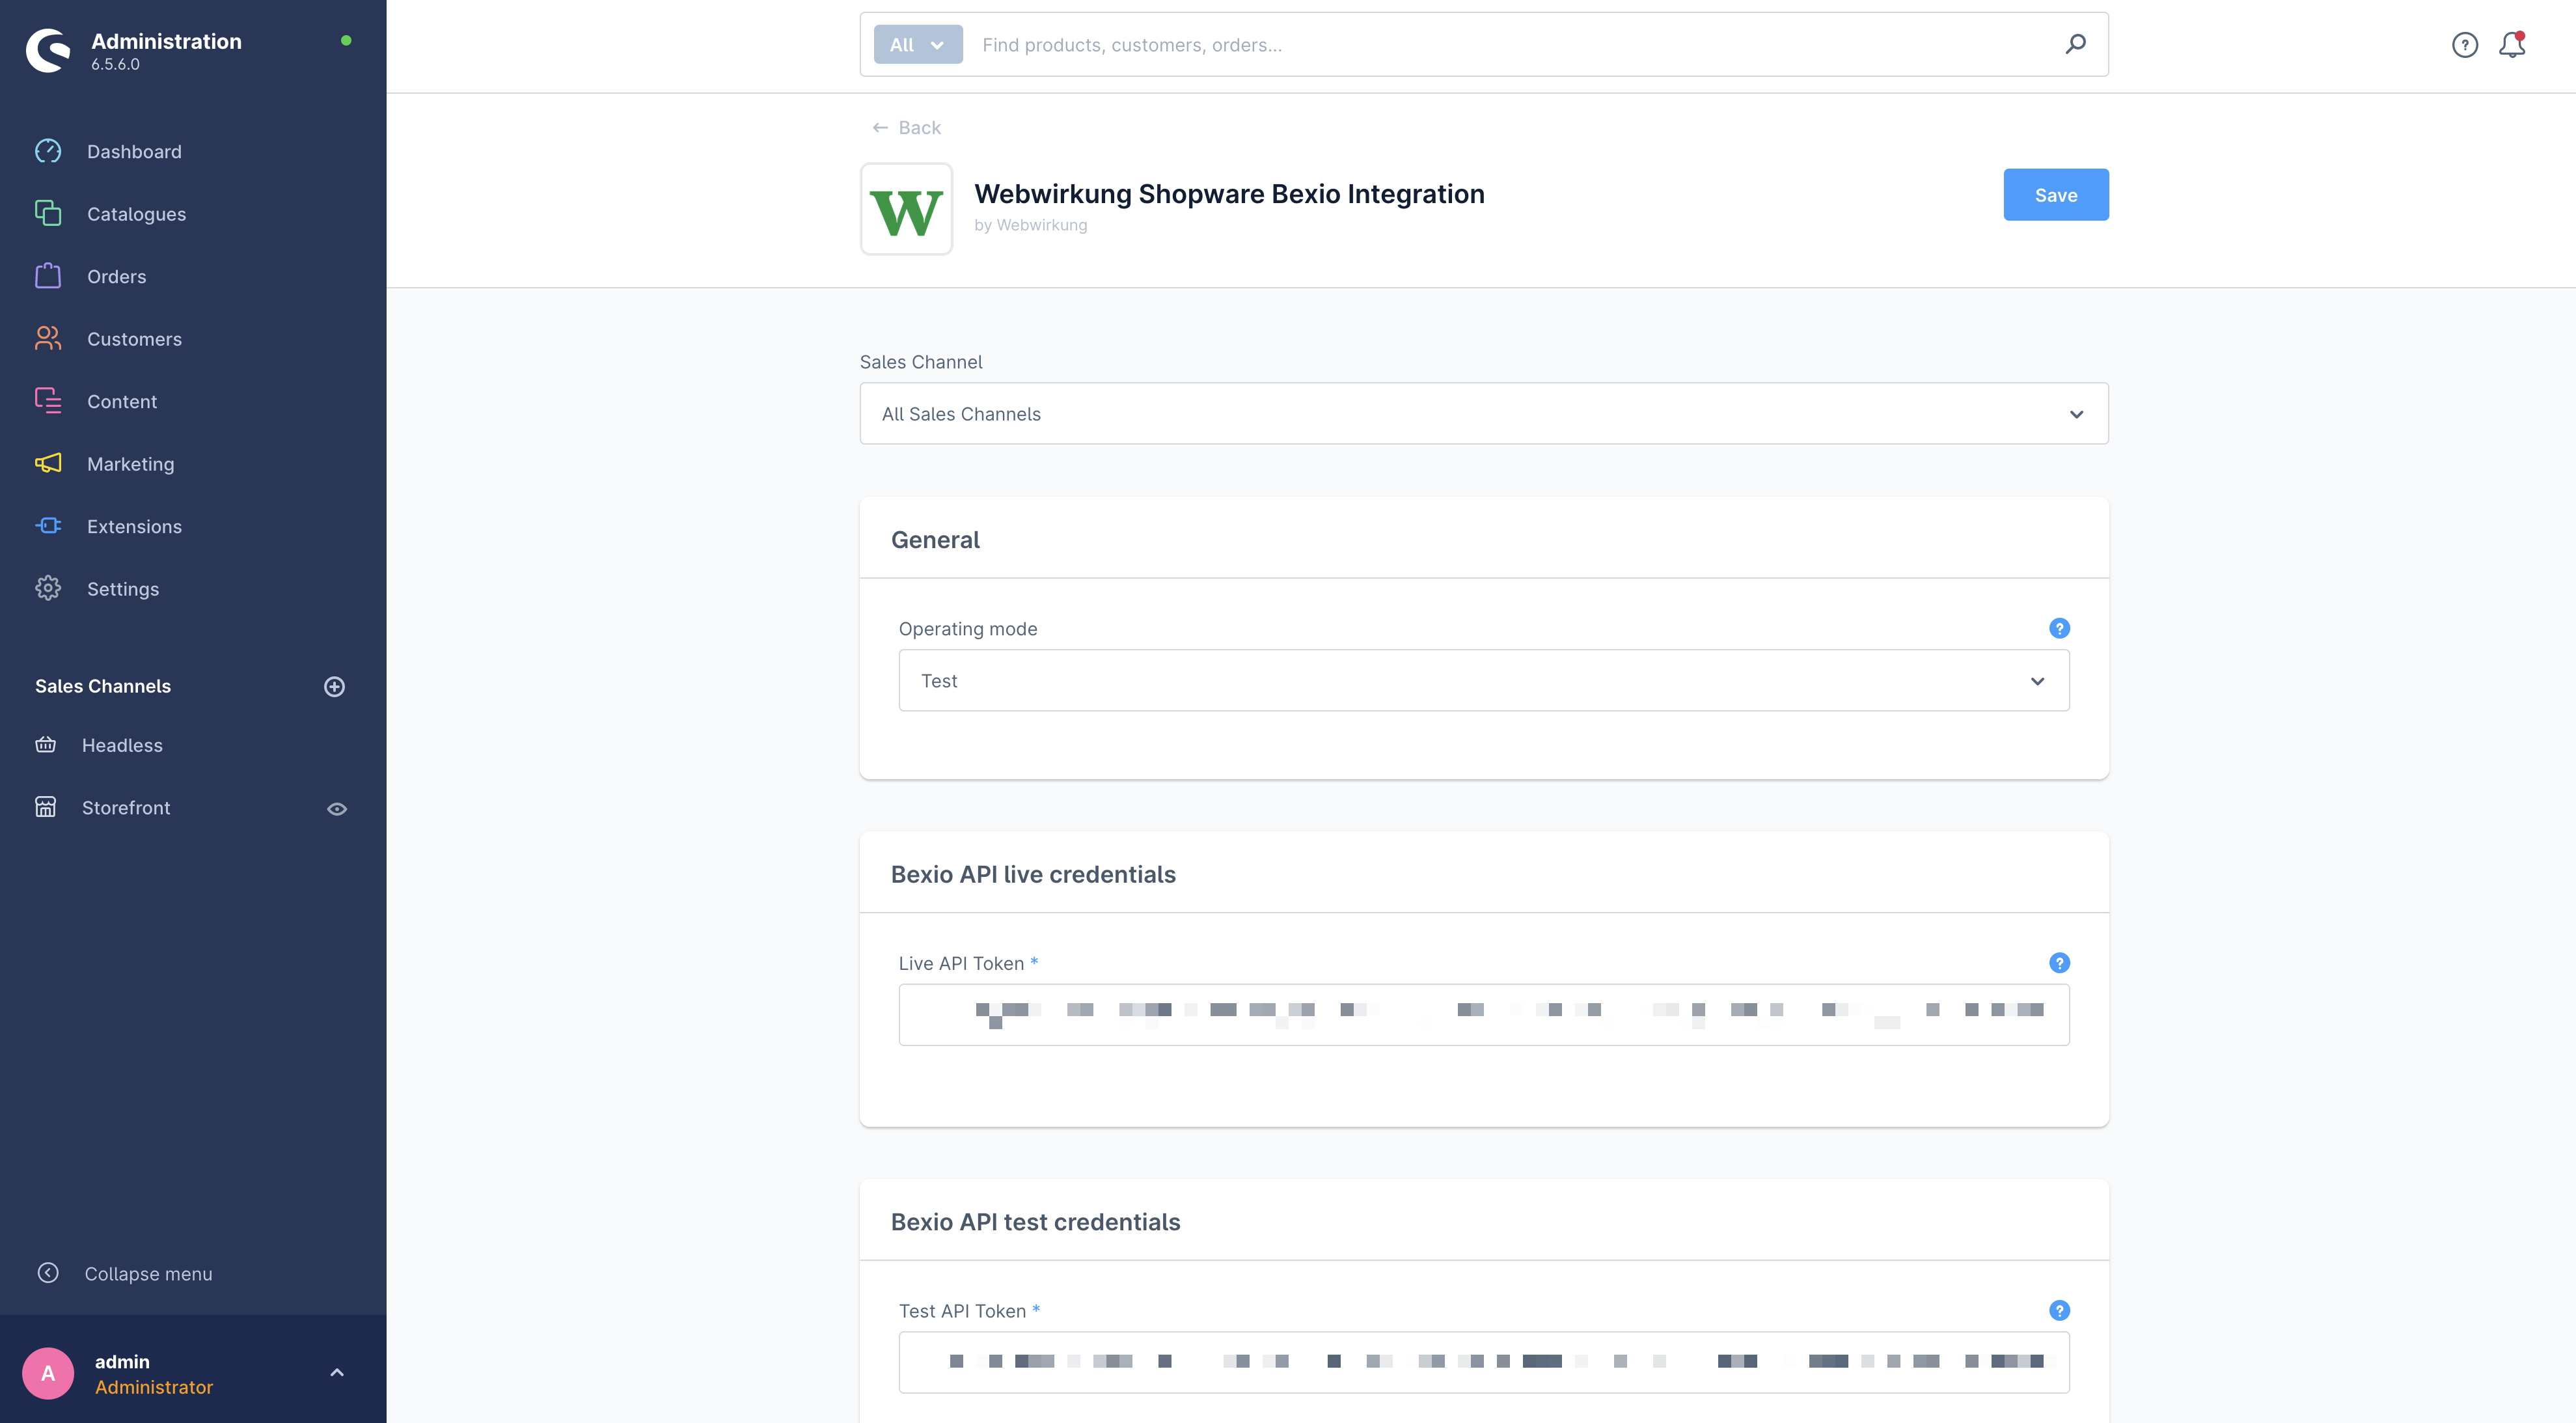This screenshot has height=1423, width=2576.
Task: Open Orders using the bag icon
Action: pyautogui.click(x=48, y=276)
